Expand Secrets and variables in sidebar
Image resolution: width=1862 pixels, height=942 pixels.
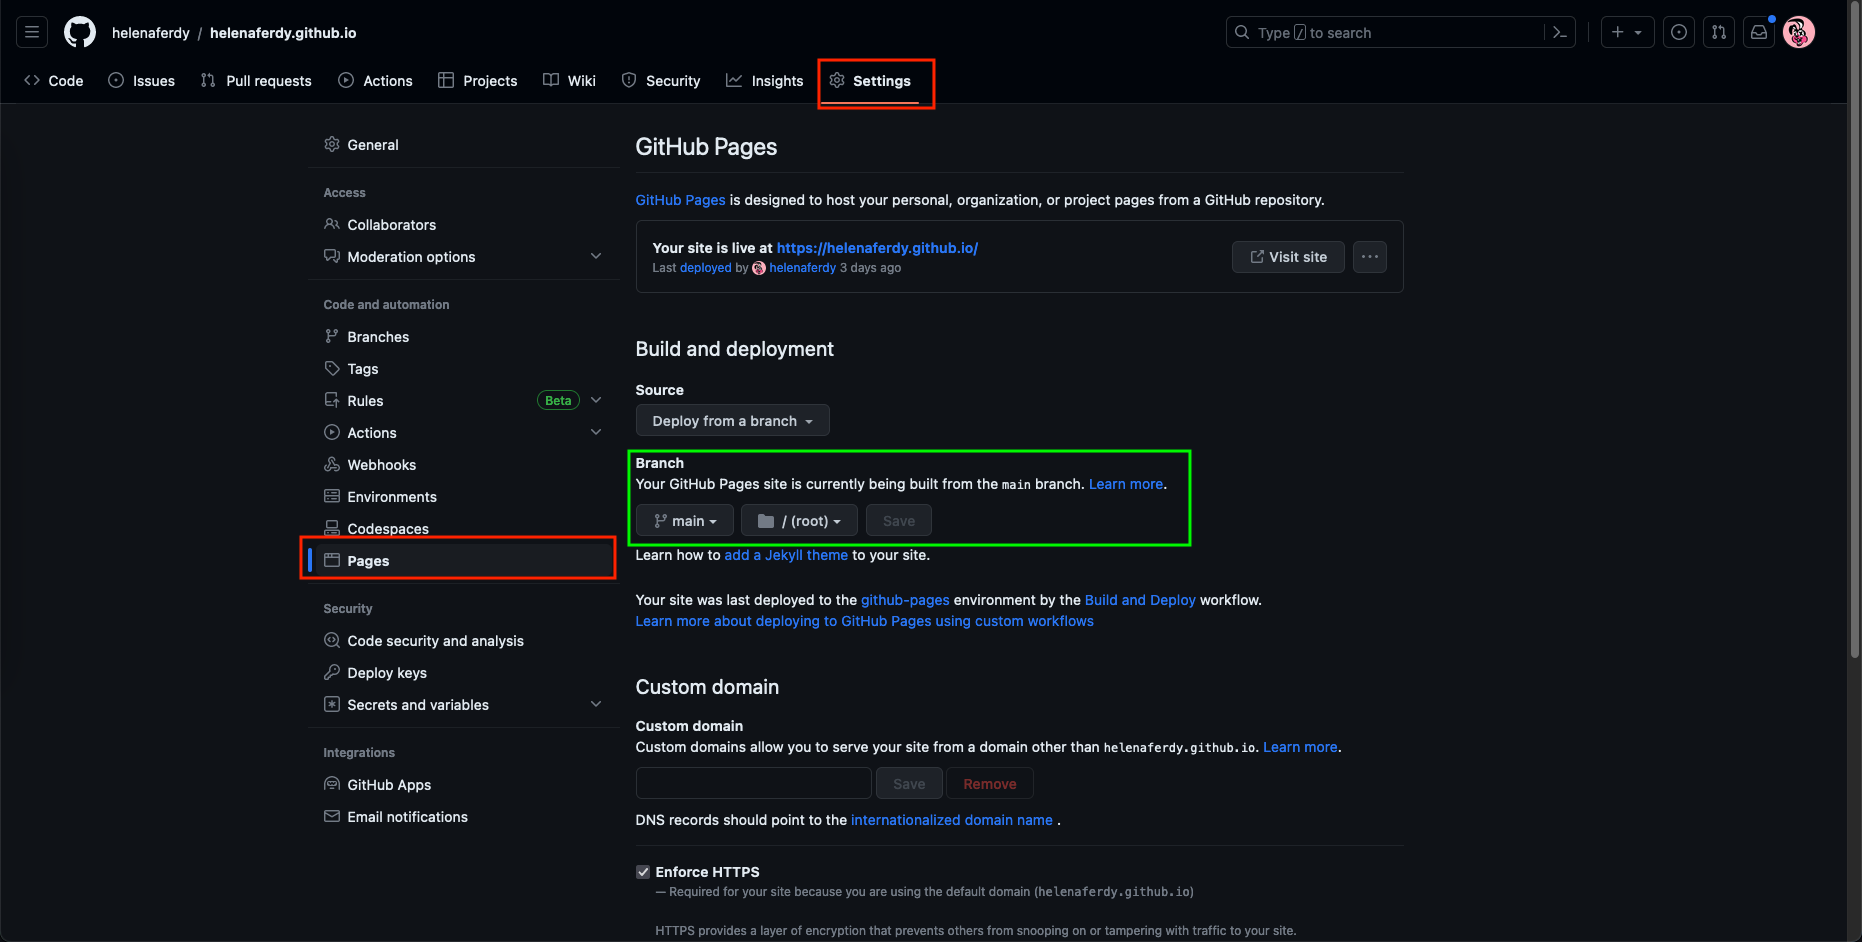[596, 705]
